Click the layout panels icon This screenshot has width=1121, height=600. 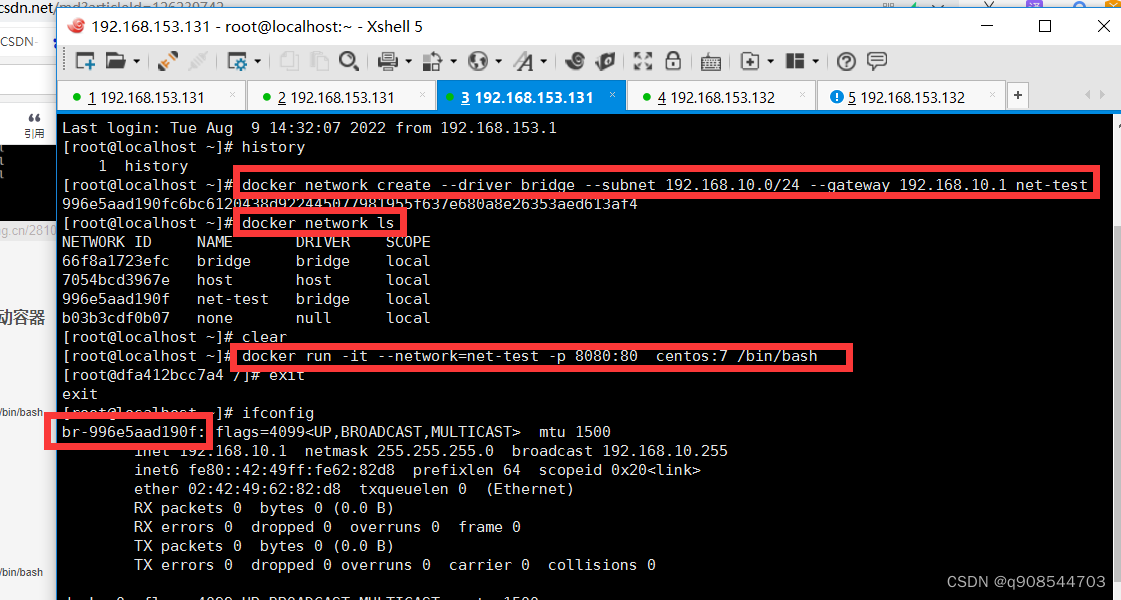(795, 62)
